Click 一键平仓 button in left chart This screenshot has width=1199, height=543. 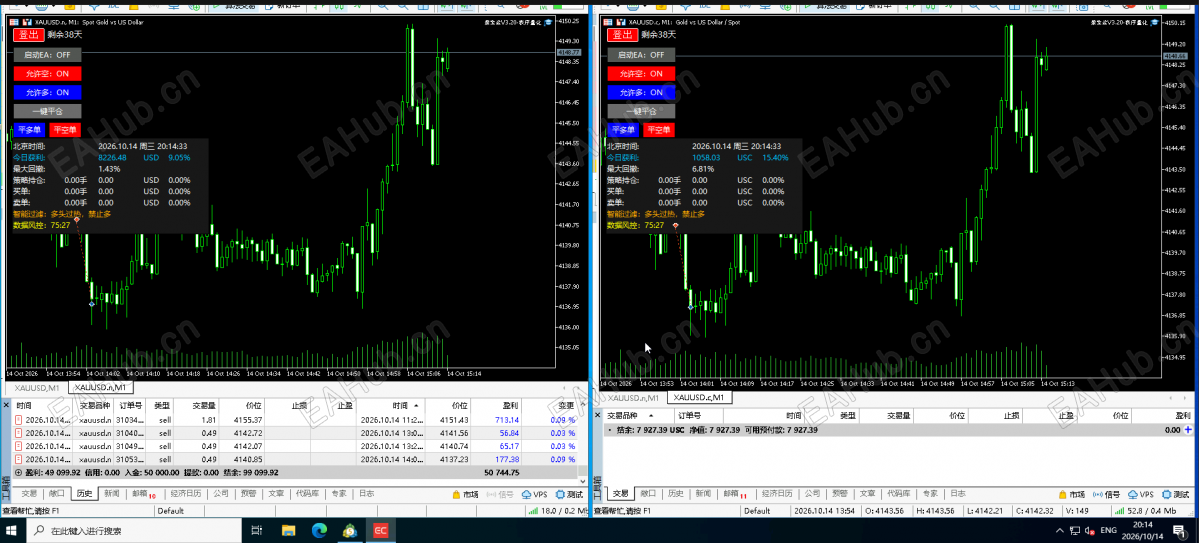click(47, 111)
